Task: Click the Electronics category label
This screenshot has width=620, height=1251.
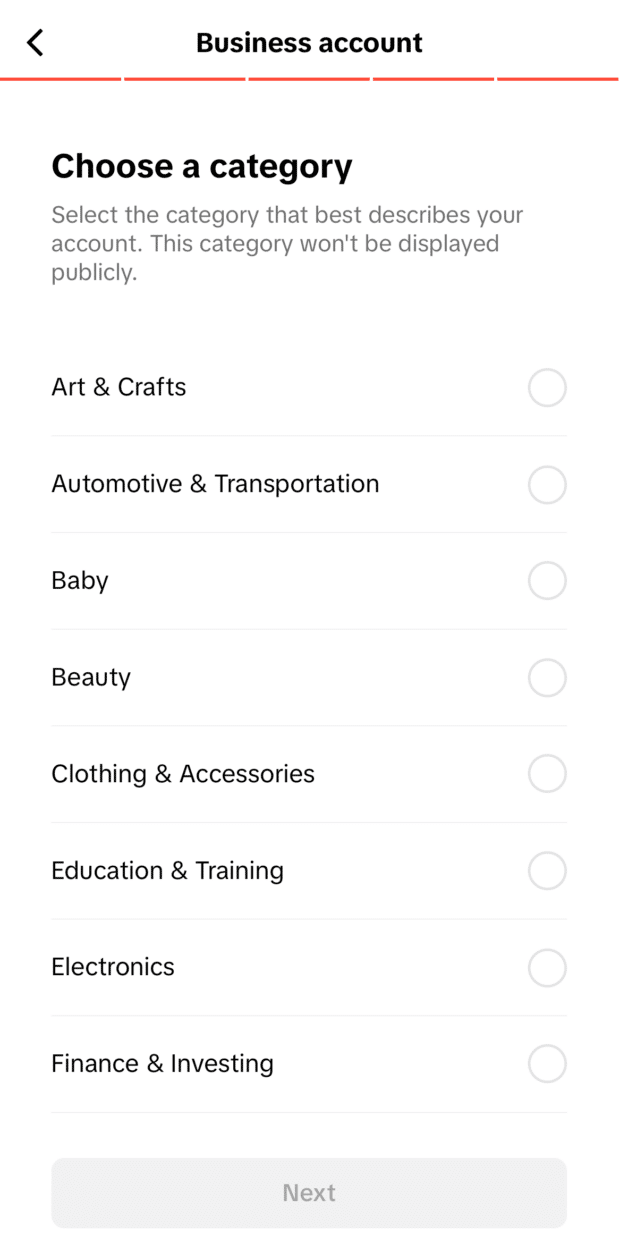Action: [x=113, y=967]
